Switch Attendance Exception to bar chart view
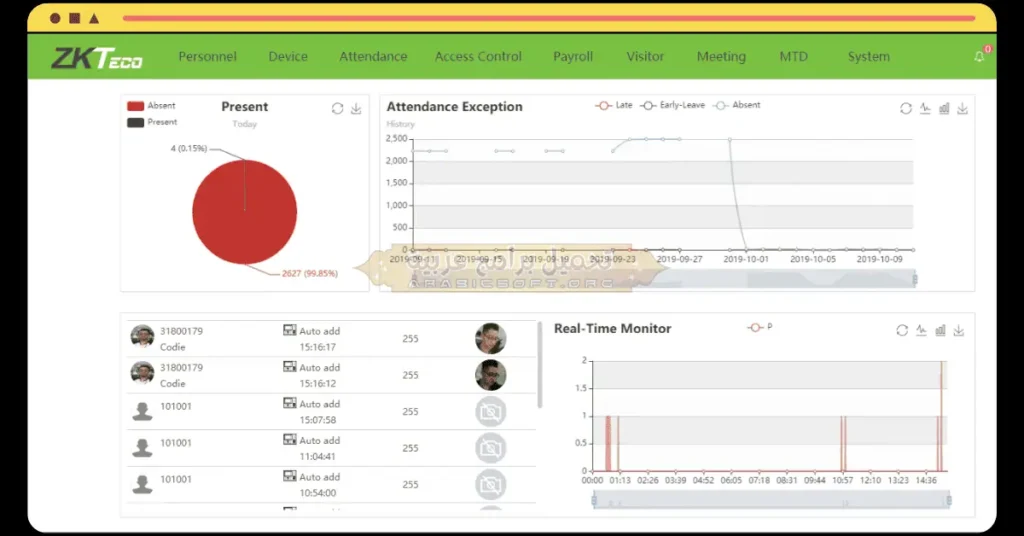 pos(944,108)
